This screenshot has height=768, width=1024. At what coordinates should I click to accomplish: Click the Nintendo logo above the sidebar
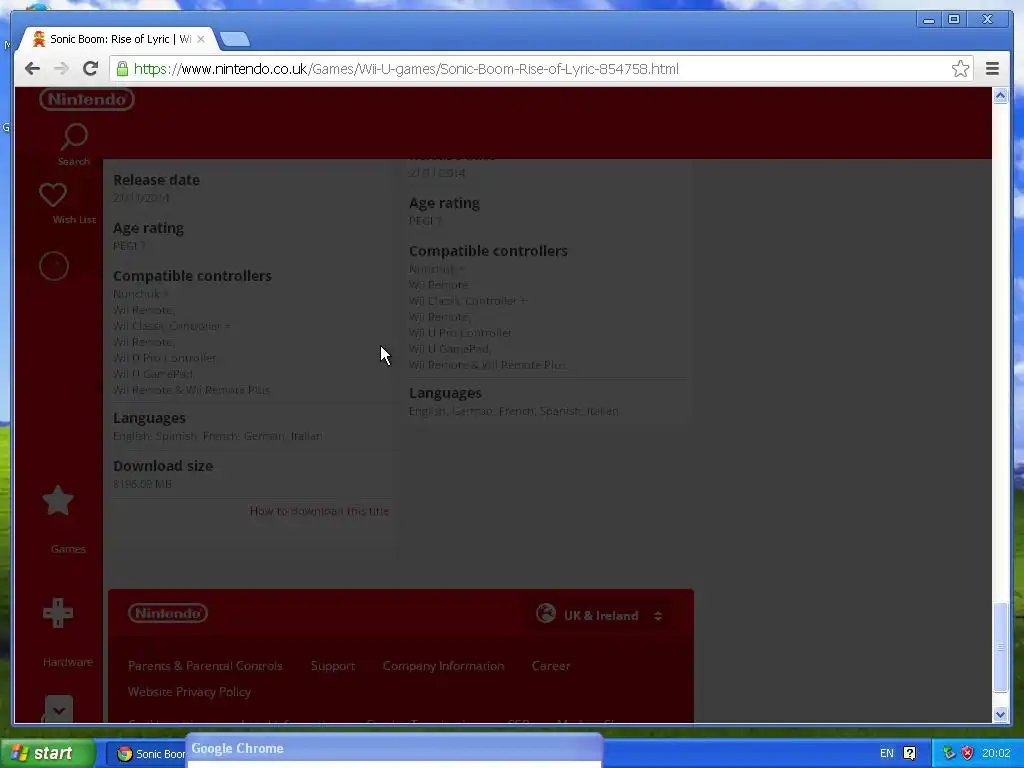pos(87,99)
